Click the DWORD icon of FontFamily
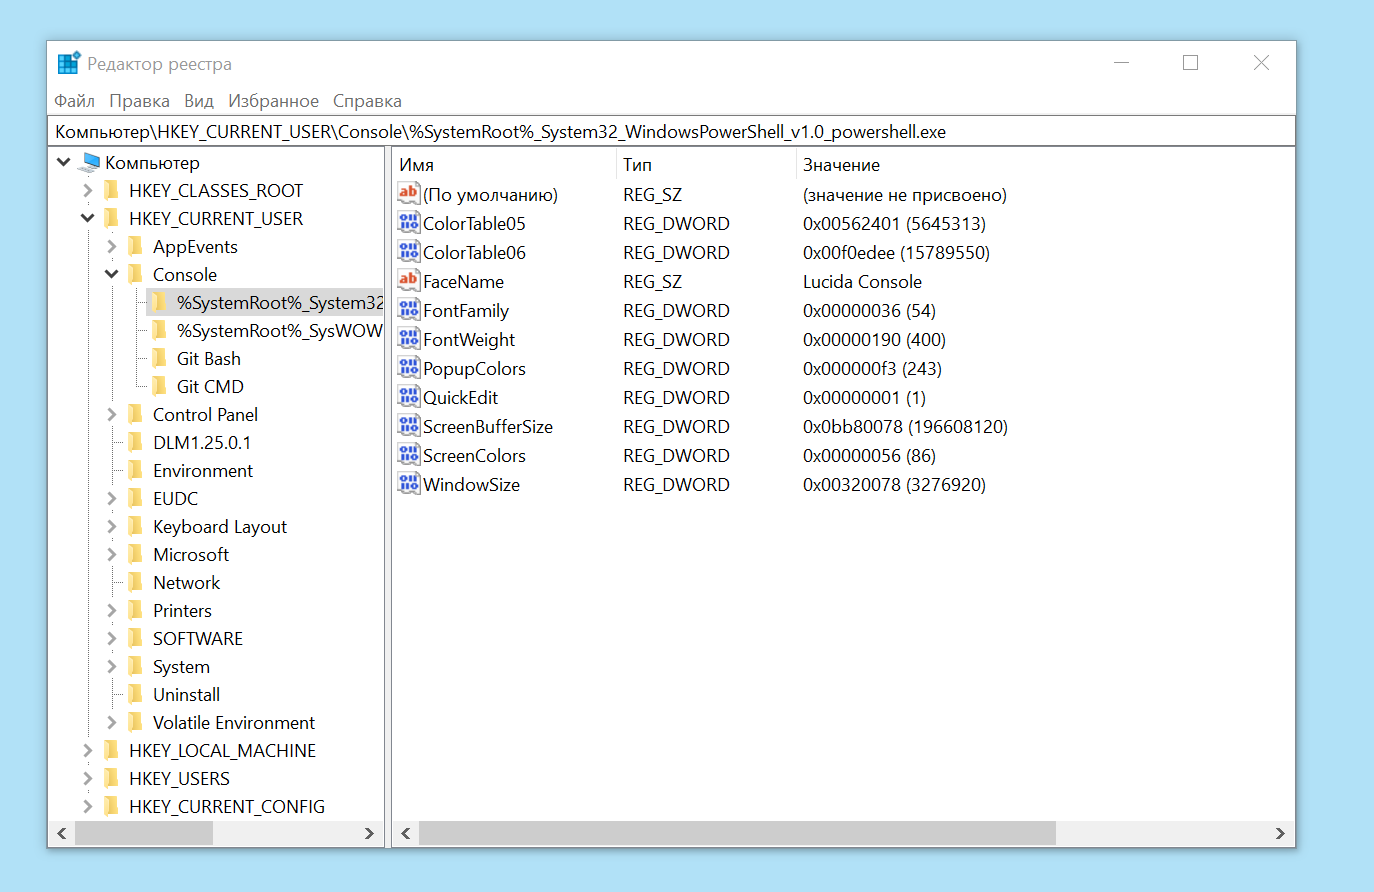Screen dimensions: 1374x892 [x=409, y=310]
